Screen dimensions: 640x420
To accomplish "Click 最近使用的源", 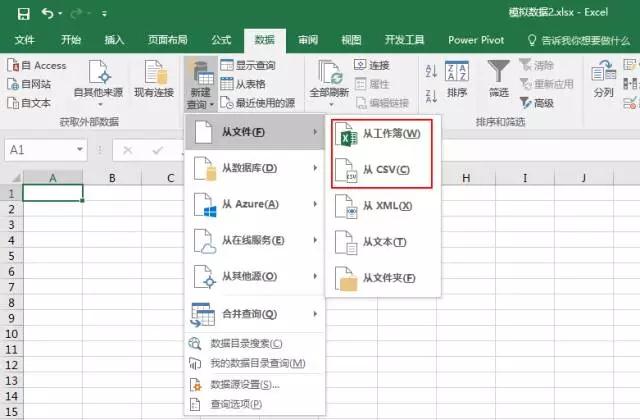I will coord(258,103).
